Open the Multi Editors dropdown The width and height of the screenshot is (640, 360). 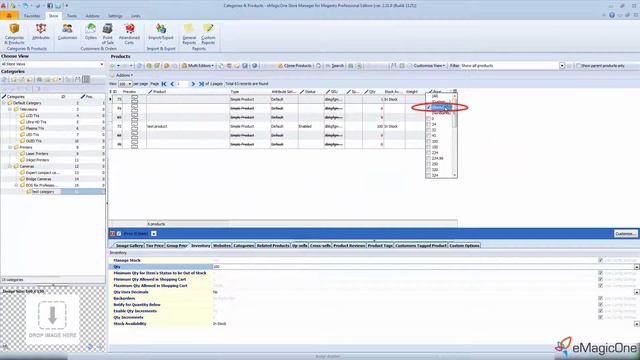(198, 66)
